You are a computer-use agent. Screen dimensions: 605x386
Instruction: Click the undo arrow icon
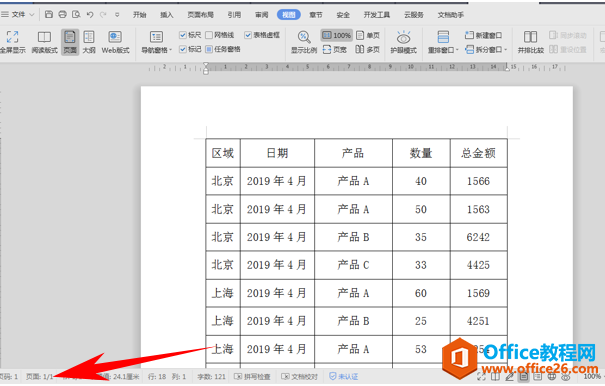[90, 15]
